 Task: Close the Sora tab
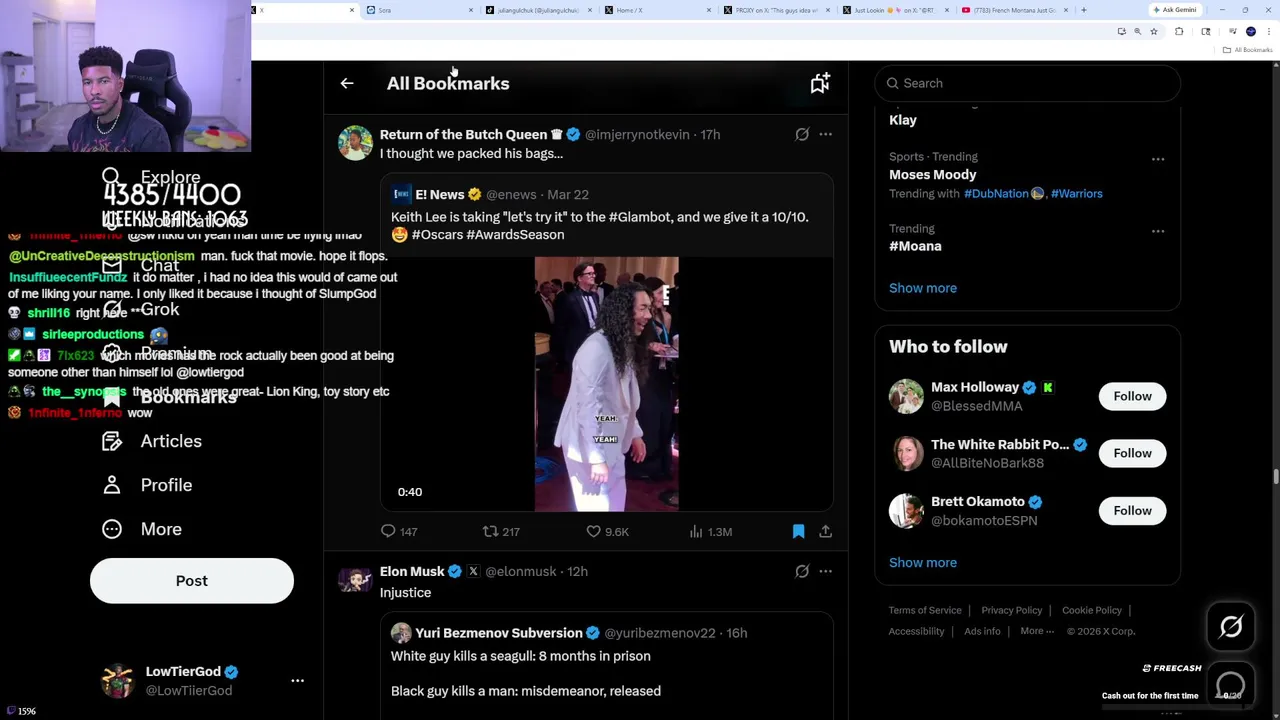pyautogui.click(x=471, y=10)
